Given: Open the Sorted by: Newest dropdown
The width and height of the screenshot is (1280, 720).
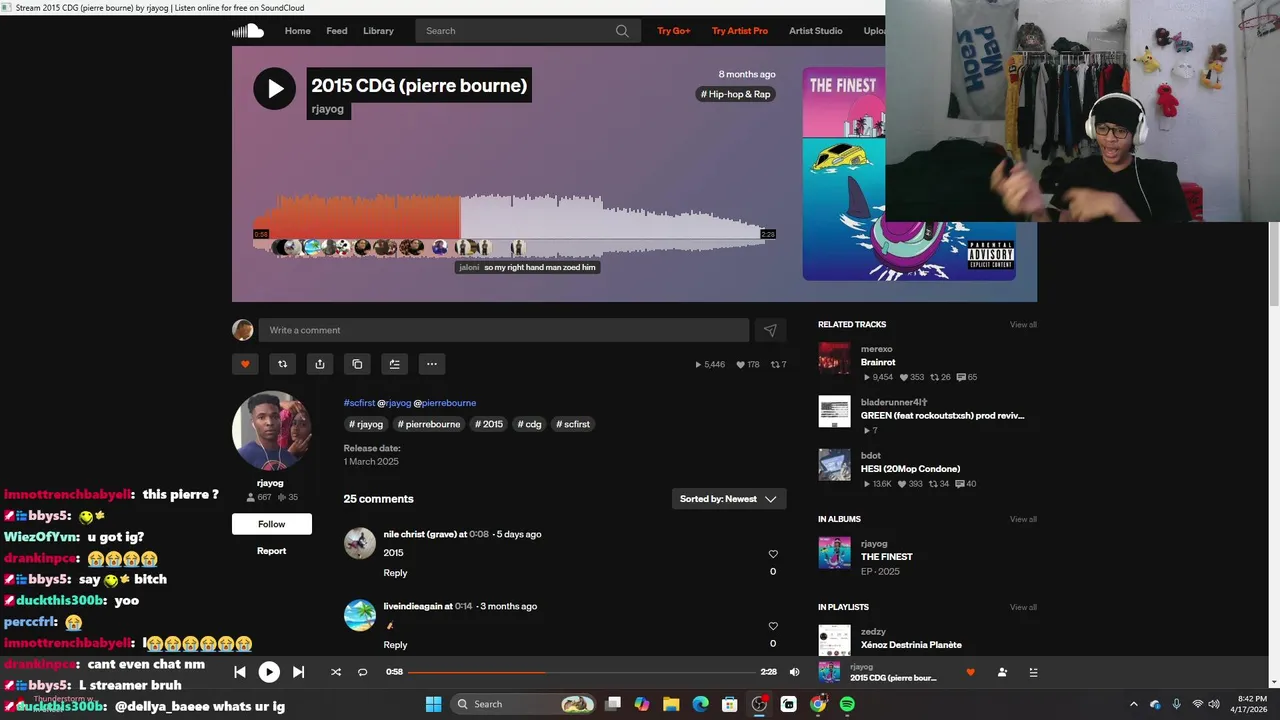Looking at the screenshot, I should click(728, 499).
